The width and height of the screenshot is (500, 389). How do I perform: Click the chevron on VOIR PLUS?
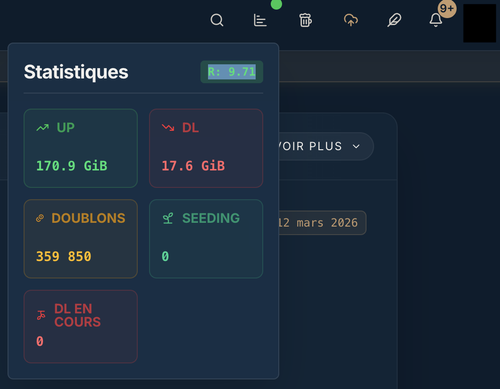click(x=356, y=146)
